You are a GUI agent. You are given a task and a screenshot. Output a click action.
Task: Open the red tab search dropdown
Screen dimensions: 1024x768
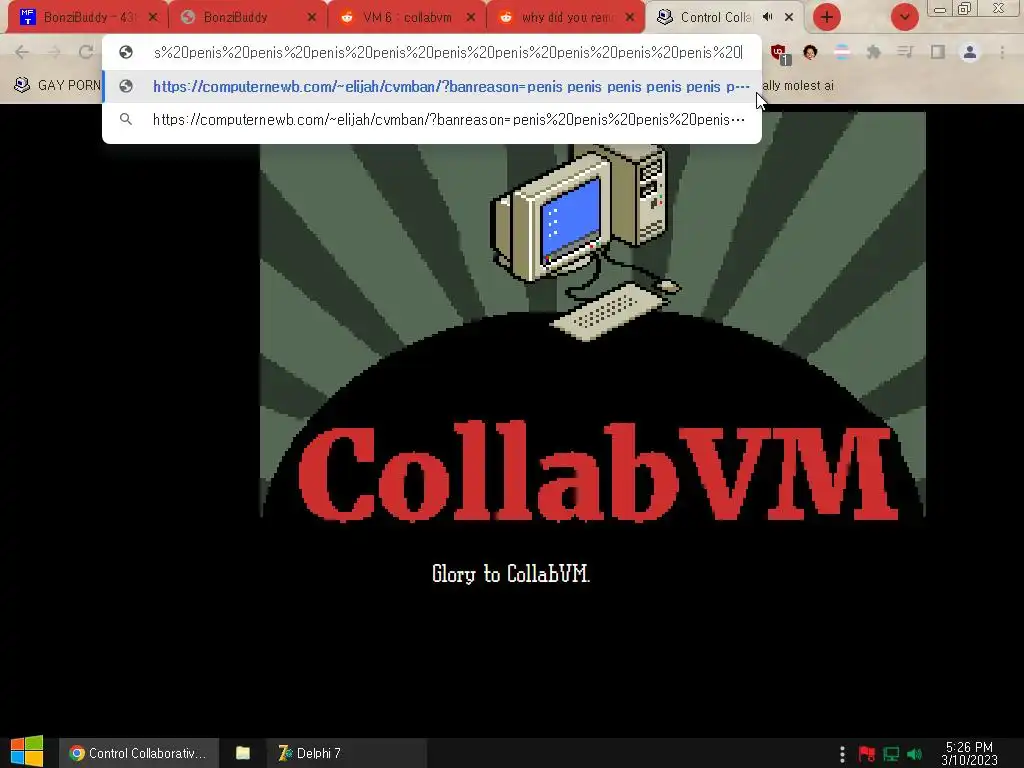[x=904, y=17]
